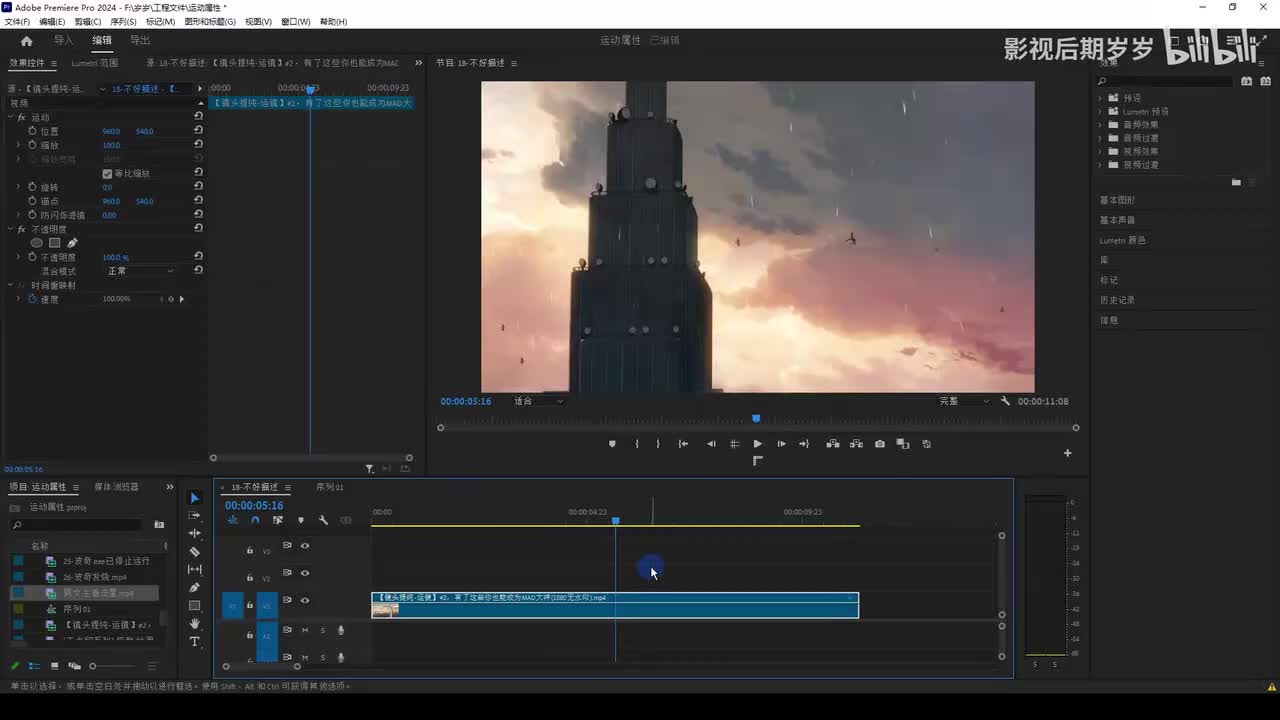Open the 混合模式 blend mode dropdown
1280x720 pixels.
pyautogui.click(x=140, y=271)
